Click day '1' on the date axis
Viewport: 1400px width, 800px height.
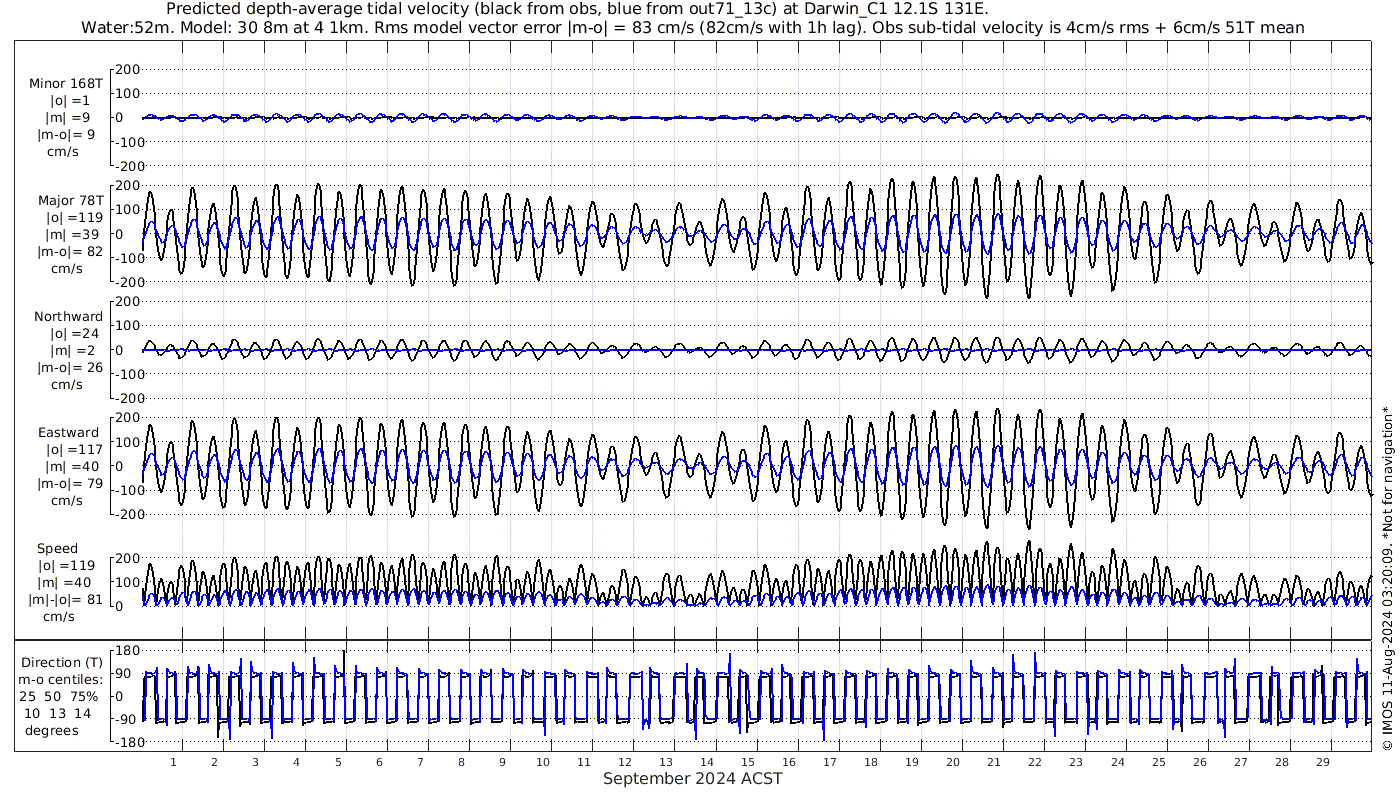click(x=173, y=762)
